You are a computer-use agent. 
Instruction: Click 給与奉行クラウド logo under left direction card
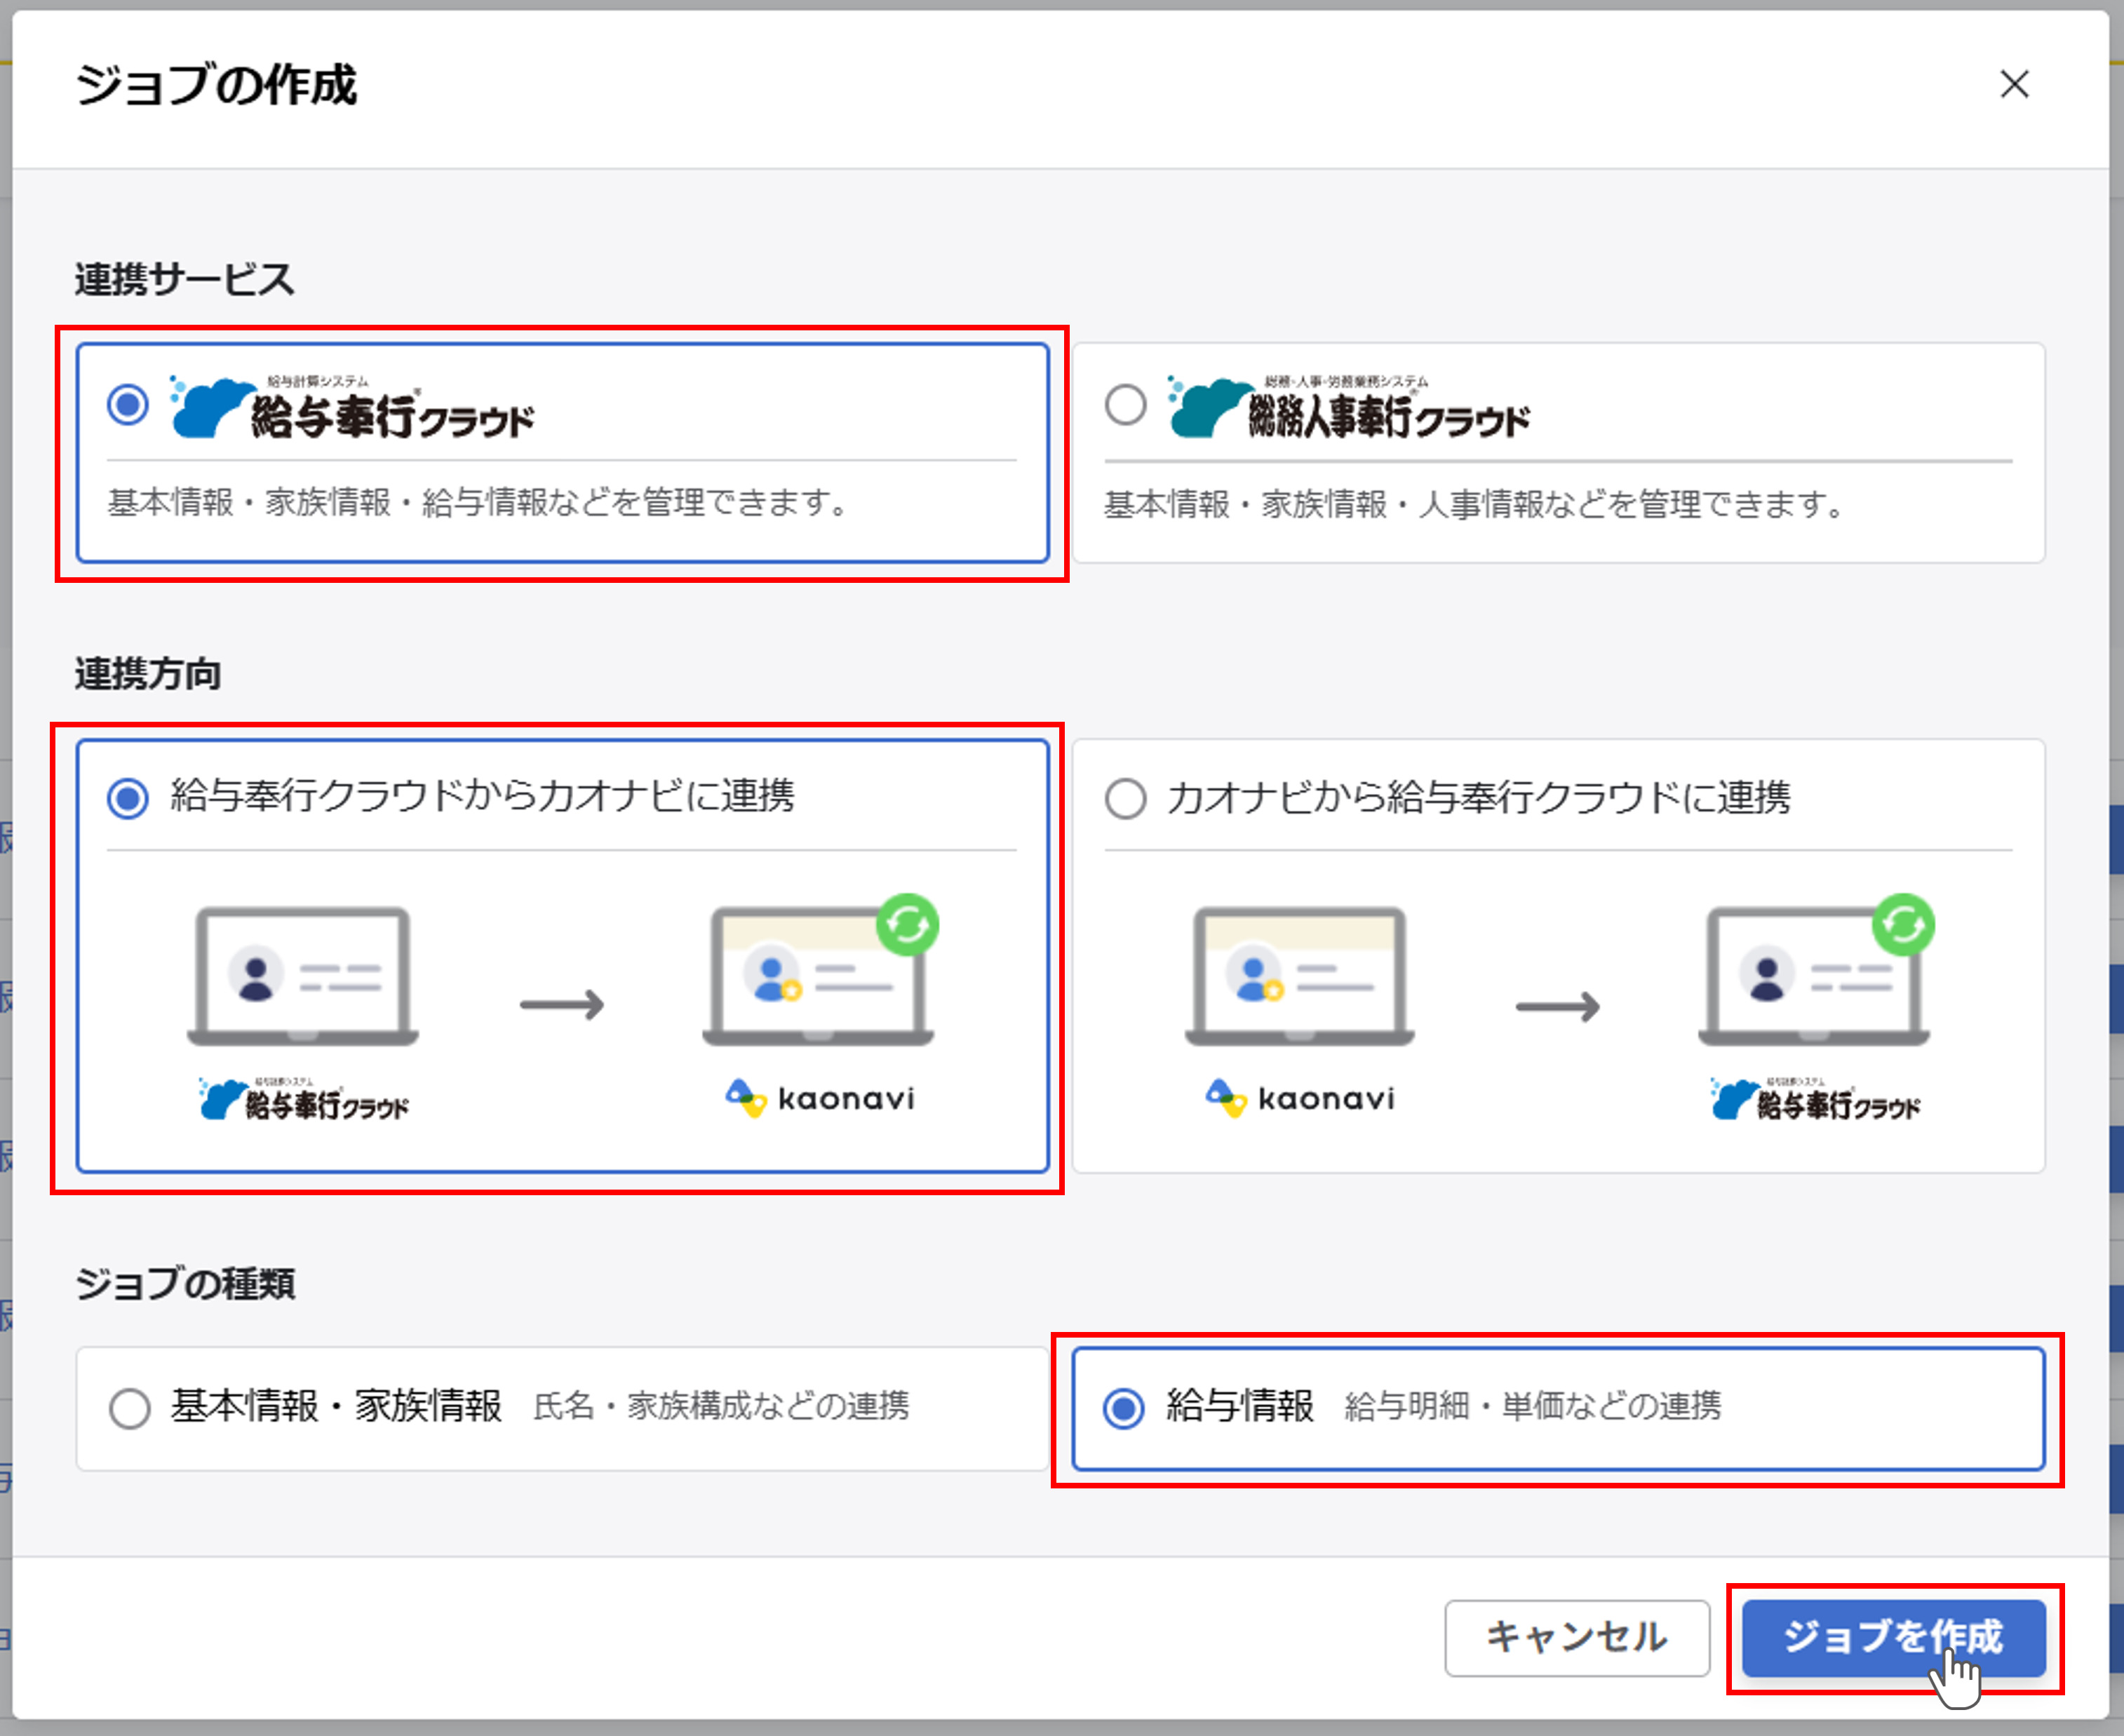(x=304, y=1099)
